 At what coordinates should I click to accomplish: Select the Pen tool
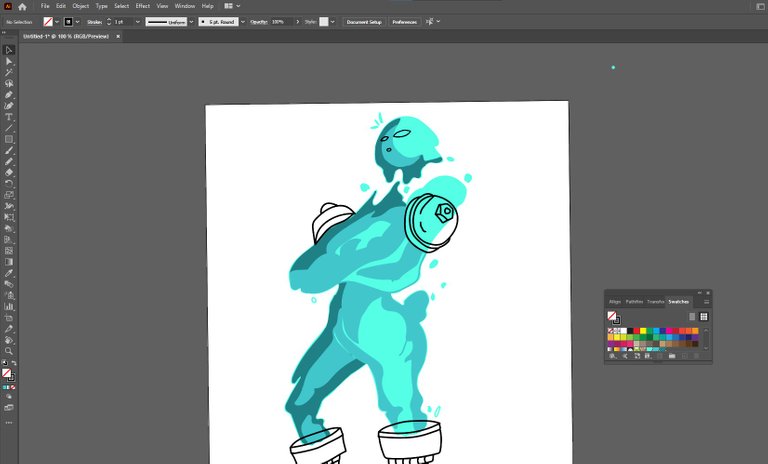9,95
